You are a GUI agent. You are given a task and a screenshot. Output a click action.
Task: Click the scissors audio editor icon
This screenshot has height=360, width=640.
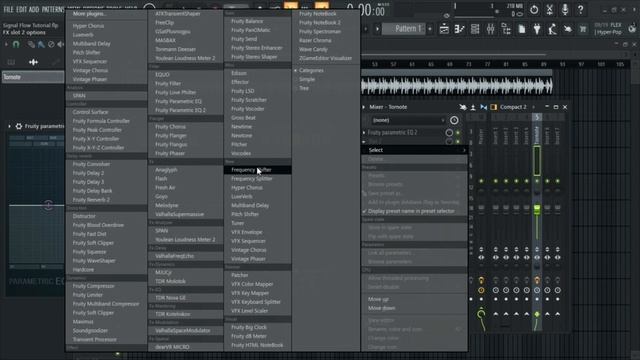tap(549, 9)
